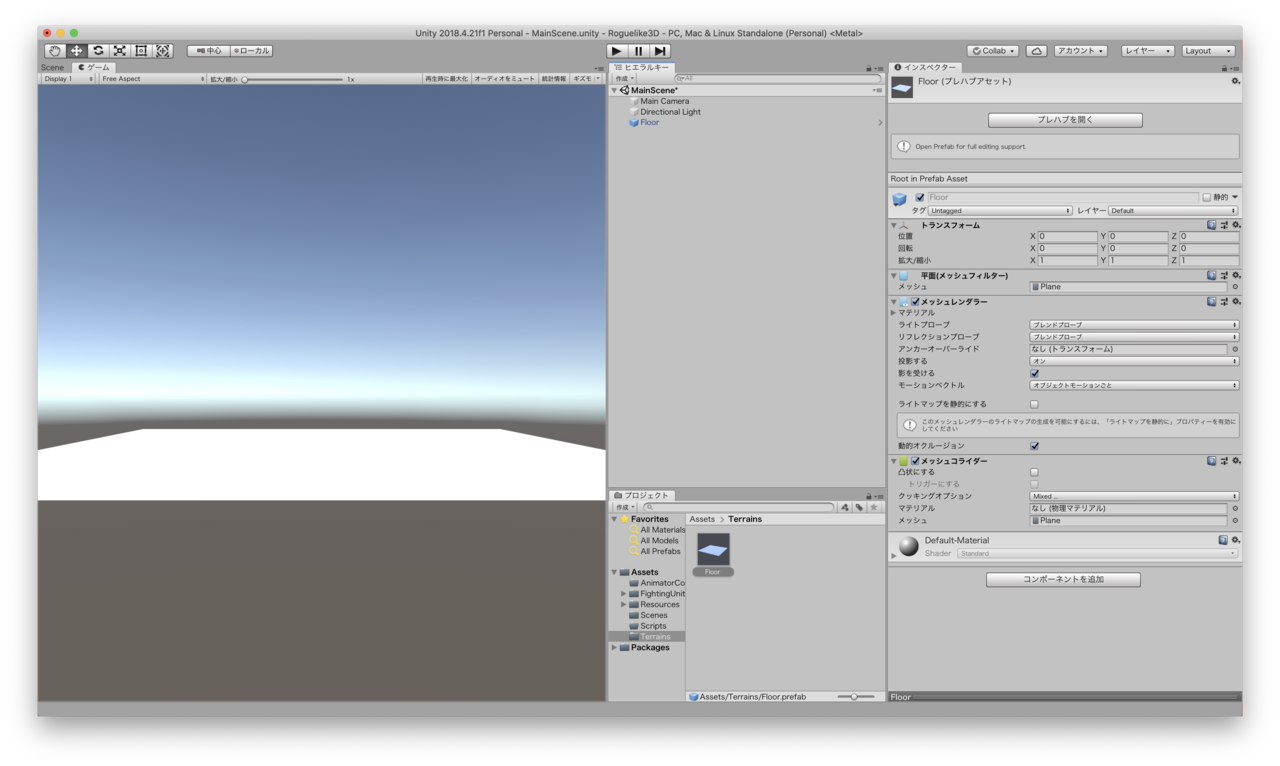Click the Step forward button

[660, 51]
